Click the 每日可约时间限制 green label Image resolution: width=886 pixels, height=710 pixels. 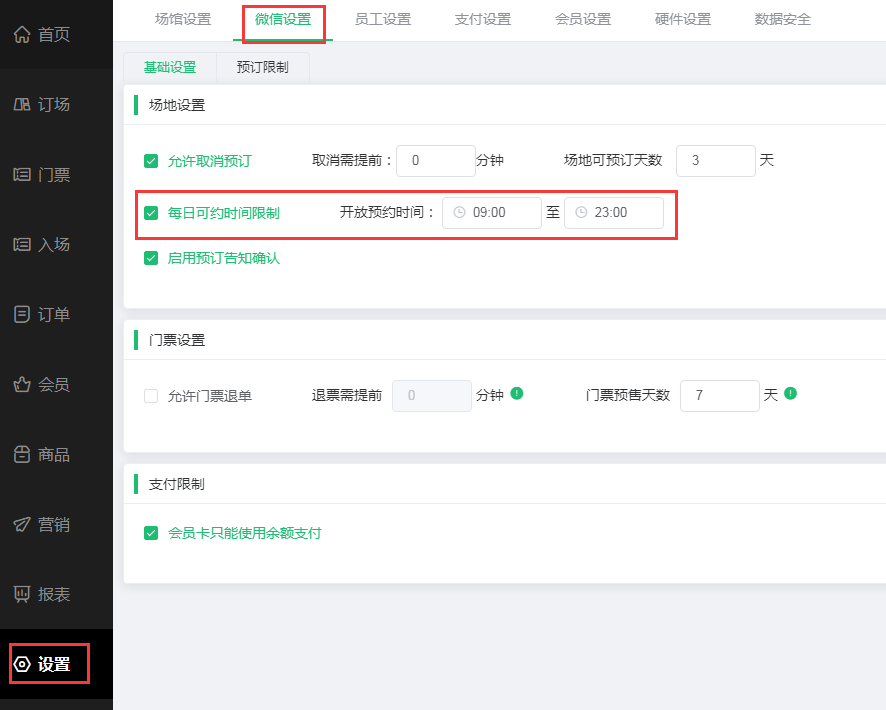coord(222,212)
